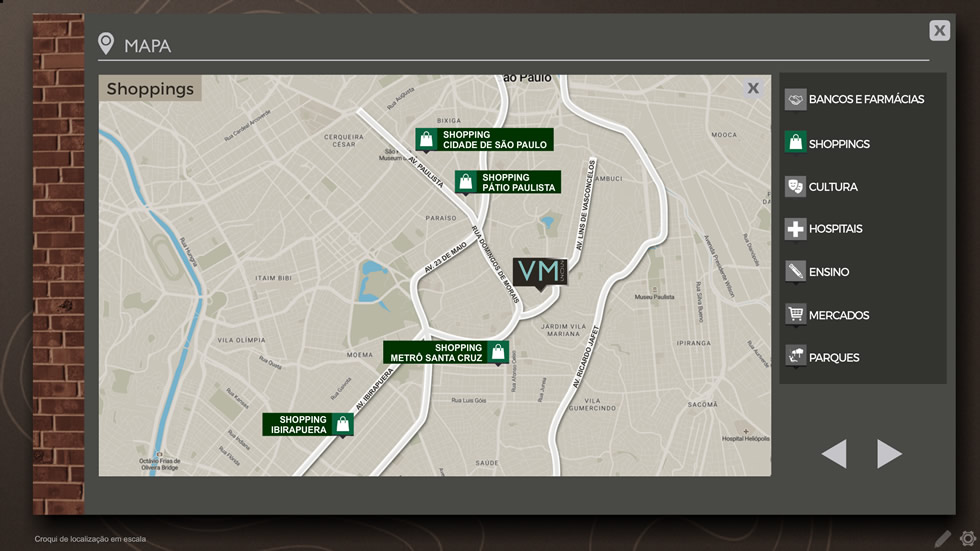980x551 pixels.
Task: Select the green Shoppings bag icon
Action: click(795, 143)
